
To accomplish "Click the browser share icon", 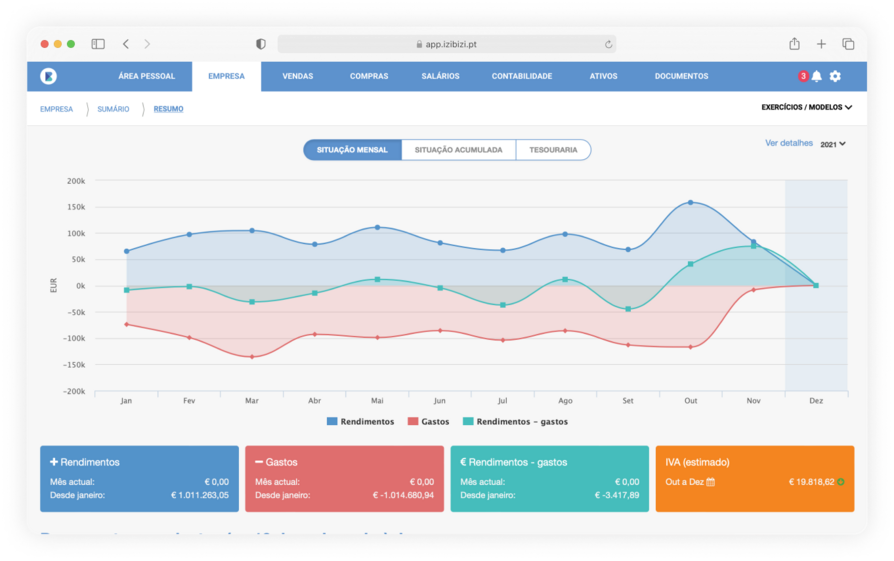I will 794,44.
